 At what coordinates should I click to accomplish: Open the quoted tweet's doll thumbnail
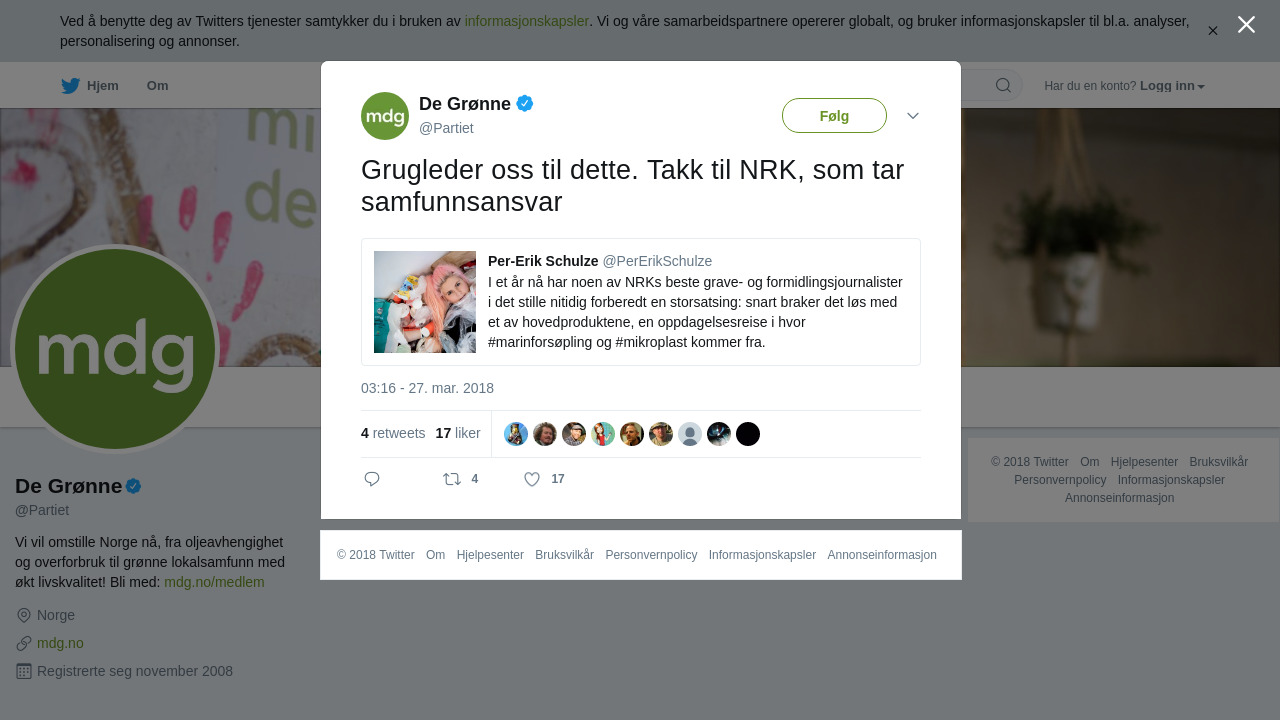425,302
